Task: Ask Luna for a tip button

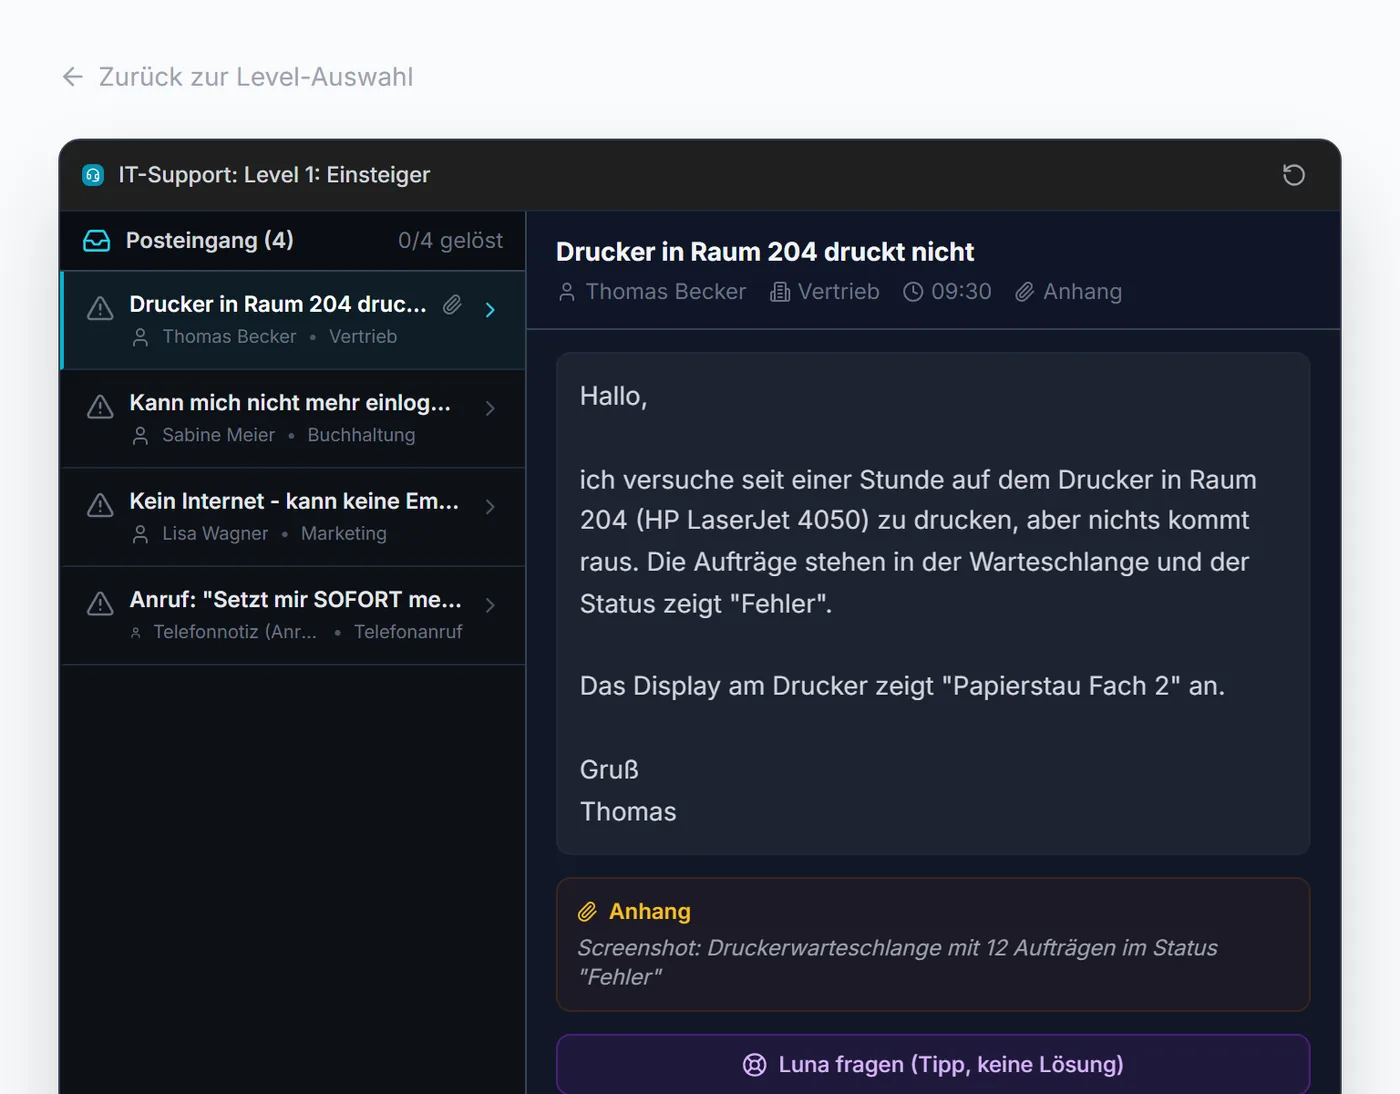Action: pyautogui.click(x=933, y=1064)
